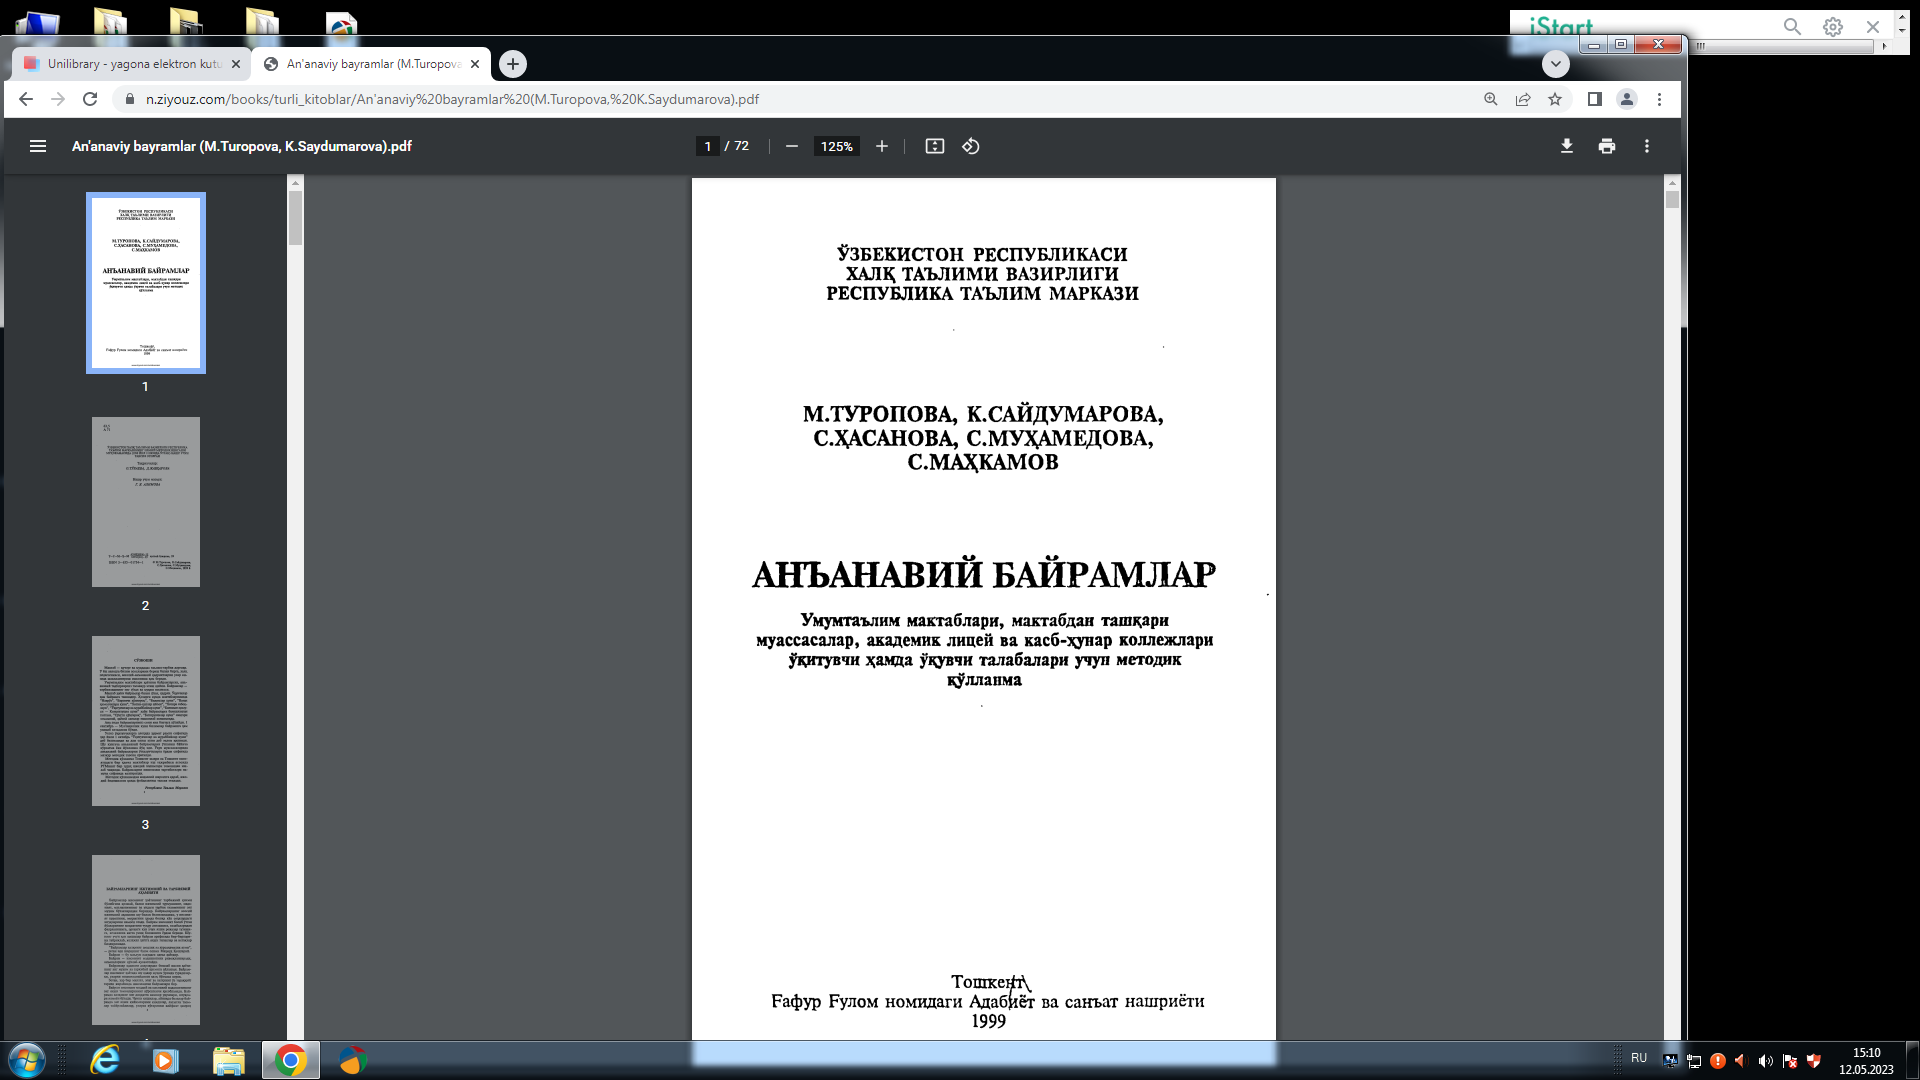Open the PDF viewer more options menu

tap(1646, 146)
